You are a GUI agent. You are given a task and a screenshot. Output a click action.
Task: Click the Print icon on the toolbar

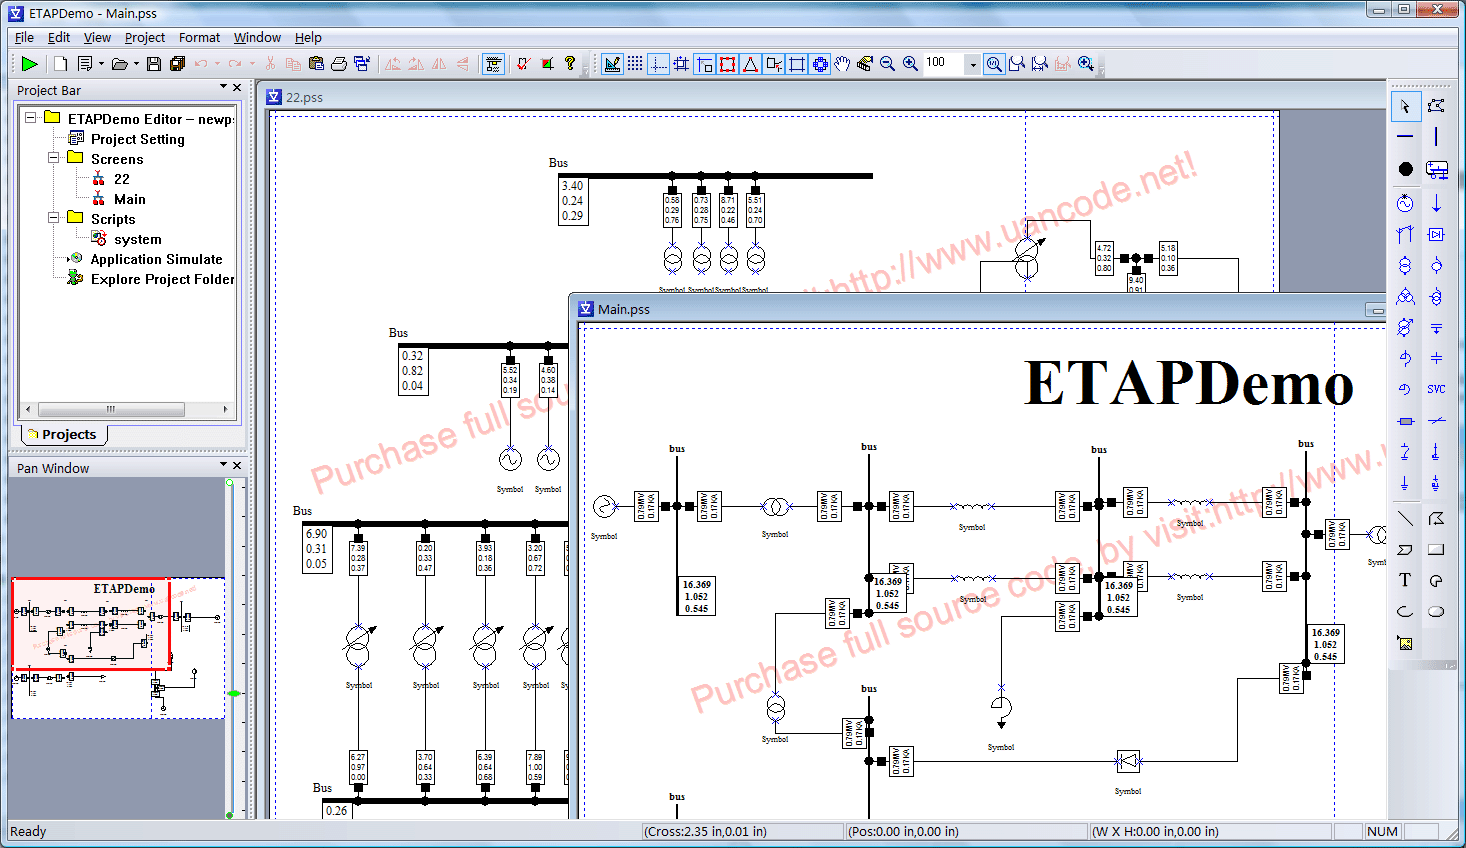(339, 62)
